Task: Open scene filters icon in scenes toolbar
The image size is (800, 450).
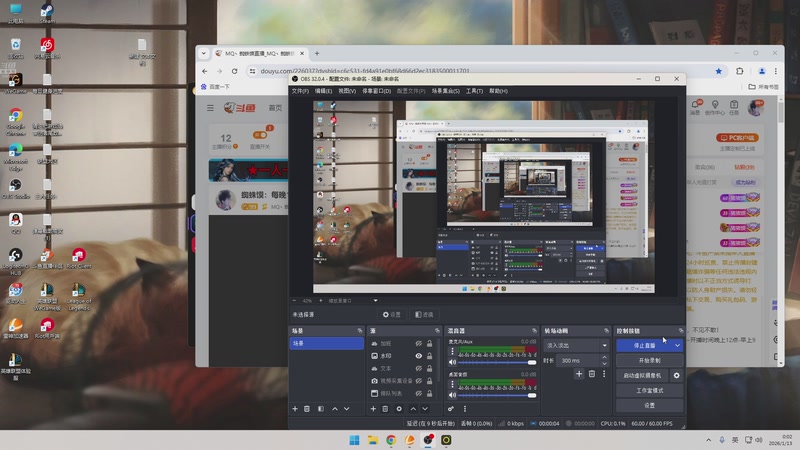Action: pyautogui.click(x=321, y=409)
